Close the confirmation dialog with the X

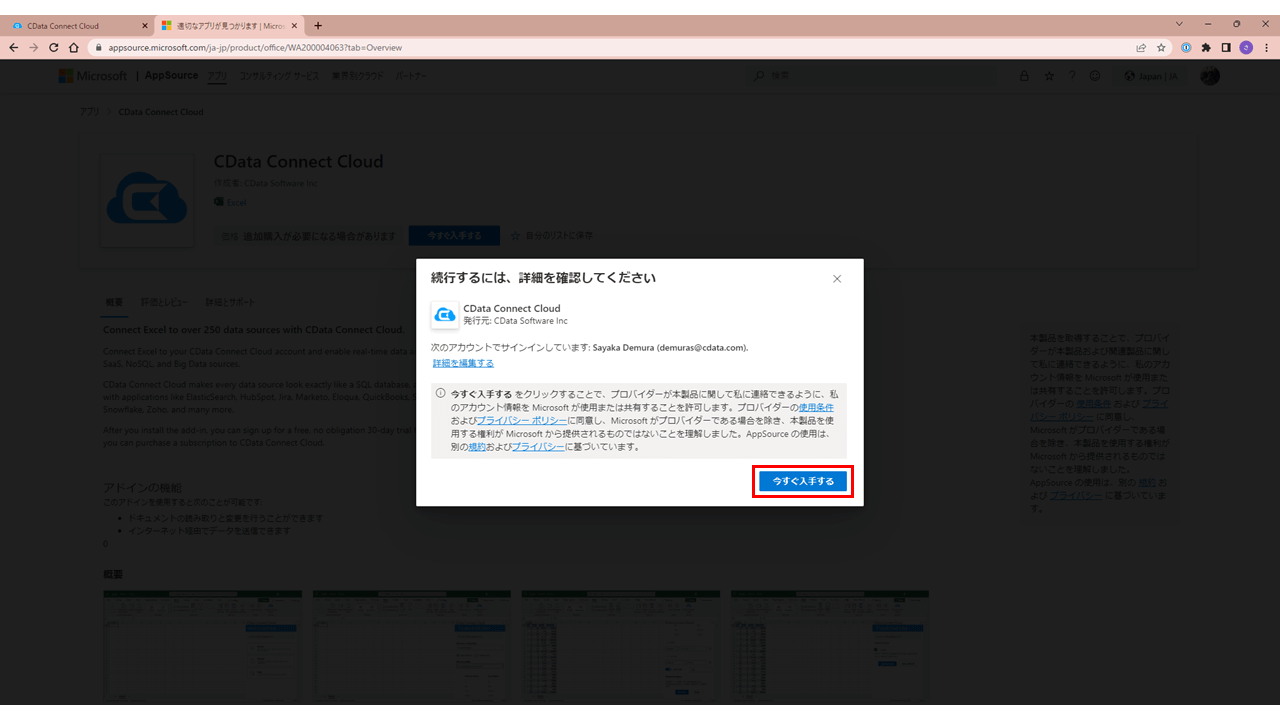[x=837, y=279]
